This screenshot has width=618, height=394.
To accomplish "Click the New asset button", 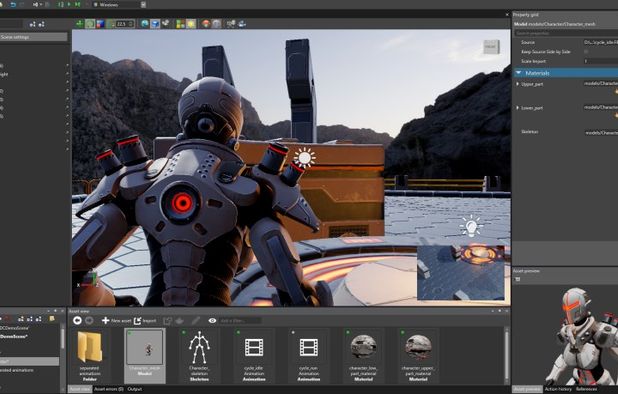I will pyautogui.click(x=117, y=321).
